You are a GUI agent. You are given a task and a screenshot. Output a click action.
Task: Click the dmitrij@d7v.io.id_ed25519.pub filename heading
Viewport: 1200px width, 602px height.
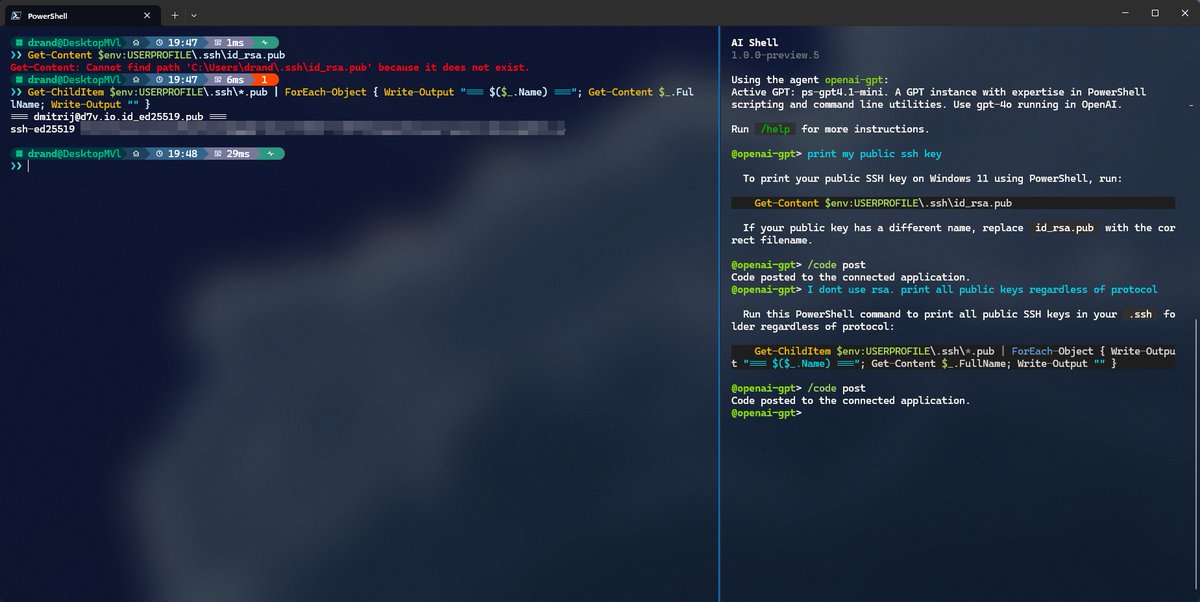[x=117, y=116]
